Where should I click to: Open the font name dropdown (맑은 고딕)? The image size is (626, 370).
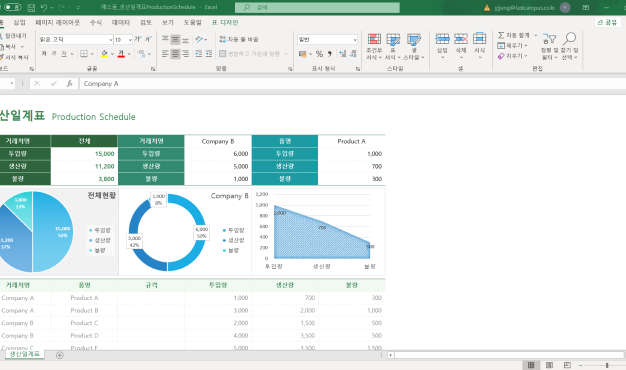[111, 40]
